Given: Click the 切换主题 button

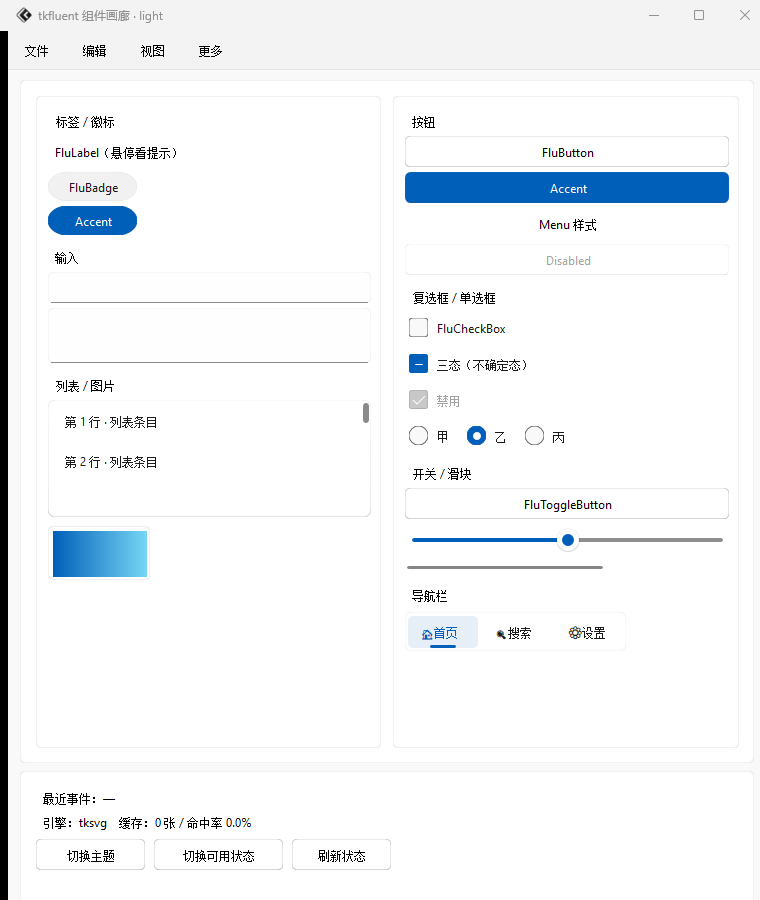Looking at the screenshot, I should [x=91, y=855].
